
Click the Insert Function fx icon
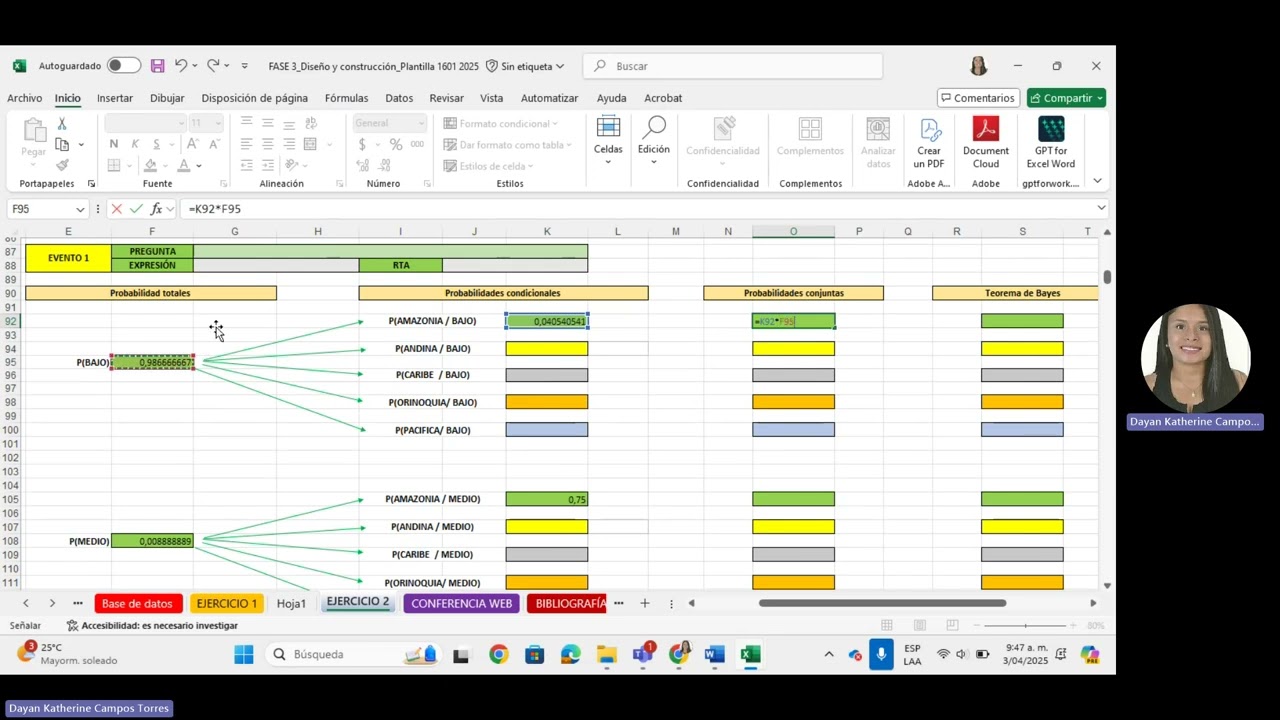tap(156, 209)
